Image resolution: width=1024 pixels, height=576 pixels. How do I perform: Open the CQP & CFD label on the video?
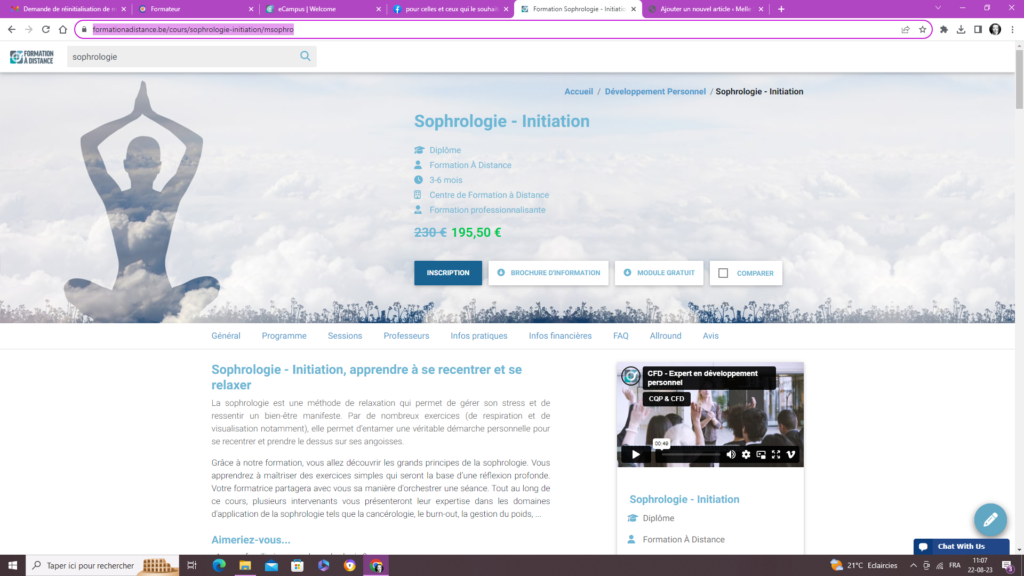coord(666,398)
